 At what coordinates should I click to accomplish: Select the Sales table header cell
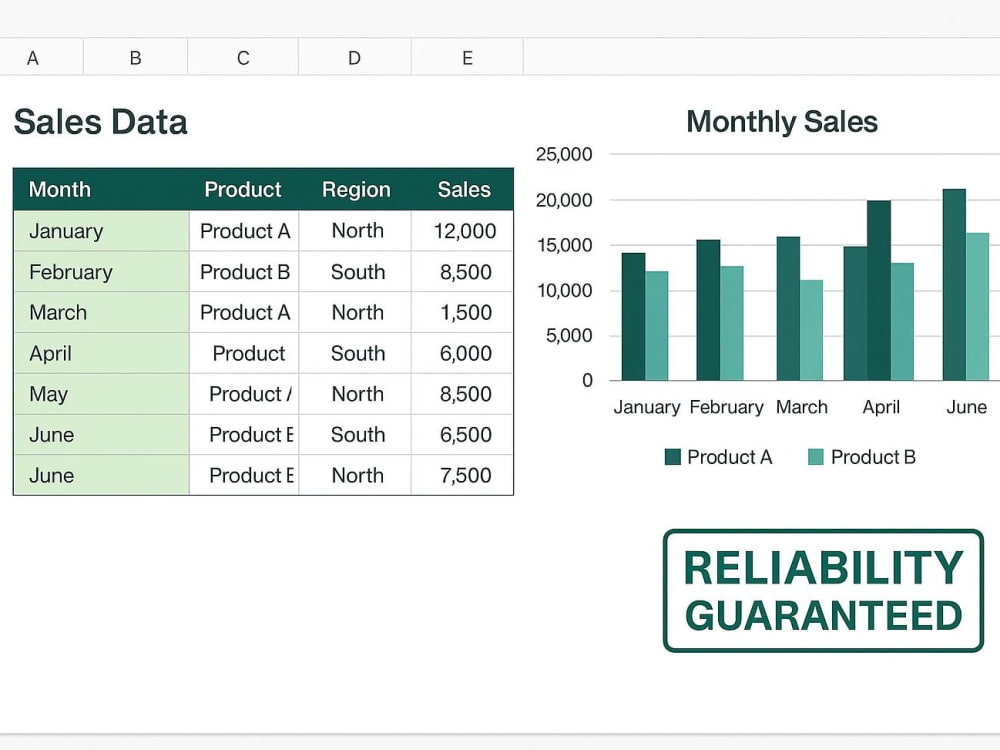[463, 189]
